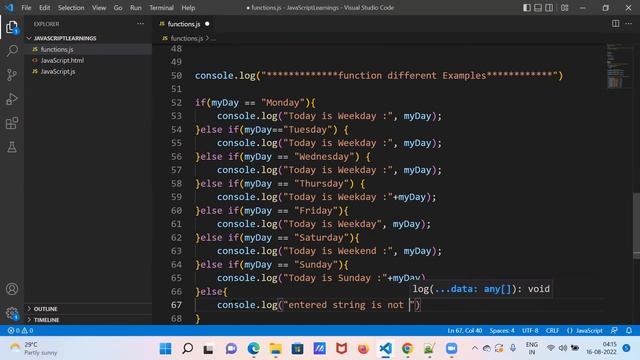Click functions.js in the breadcrumb

pos(187,38)
